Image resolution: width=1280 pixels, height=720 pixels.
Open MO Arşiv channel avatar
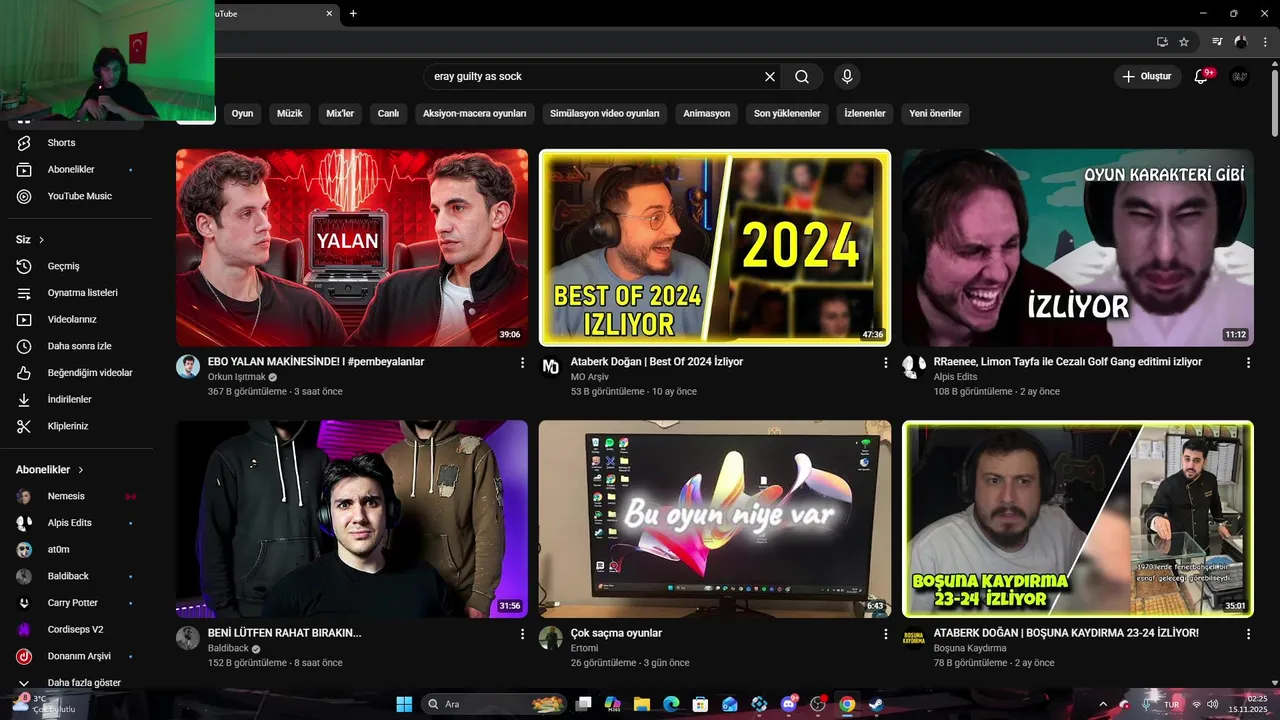[551, 366]
